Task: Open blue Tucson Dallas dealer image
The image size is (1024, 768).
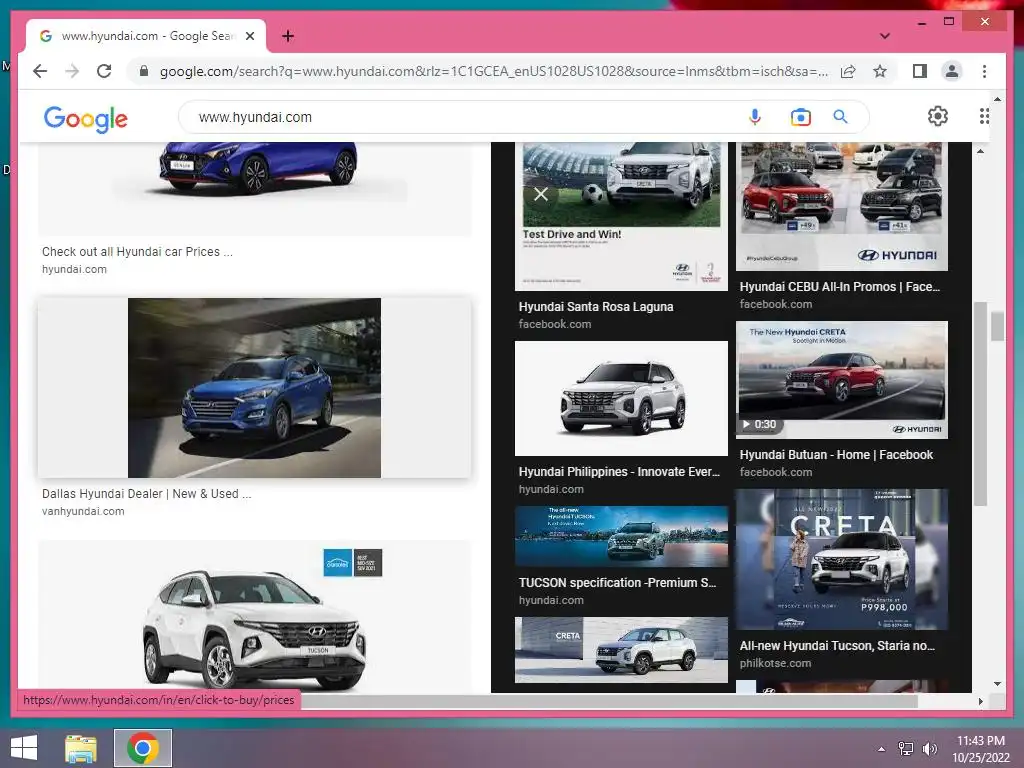Action: [254, 388]
